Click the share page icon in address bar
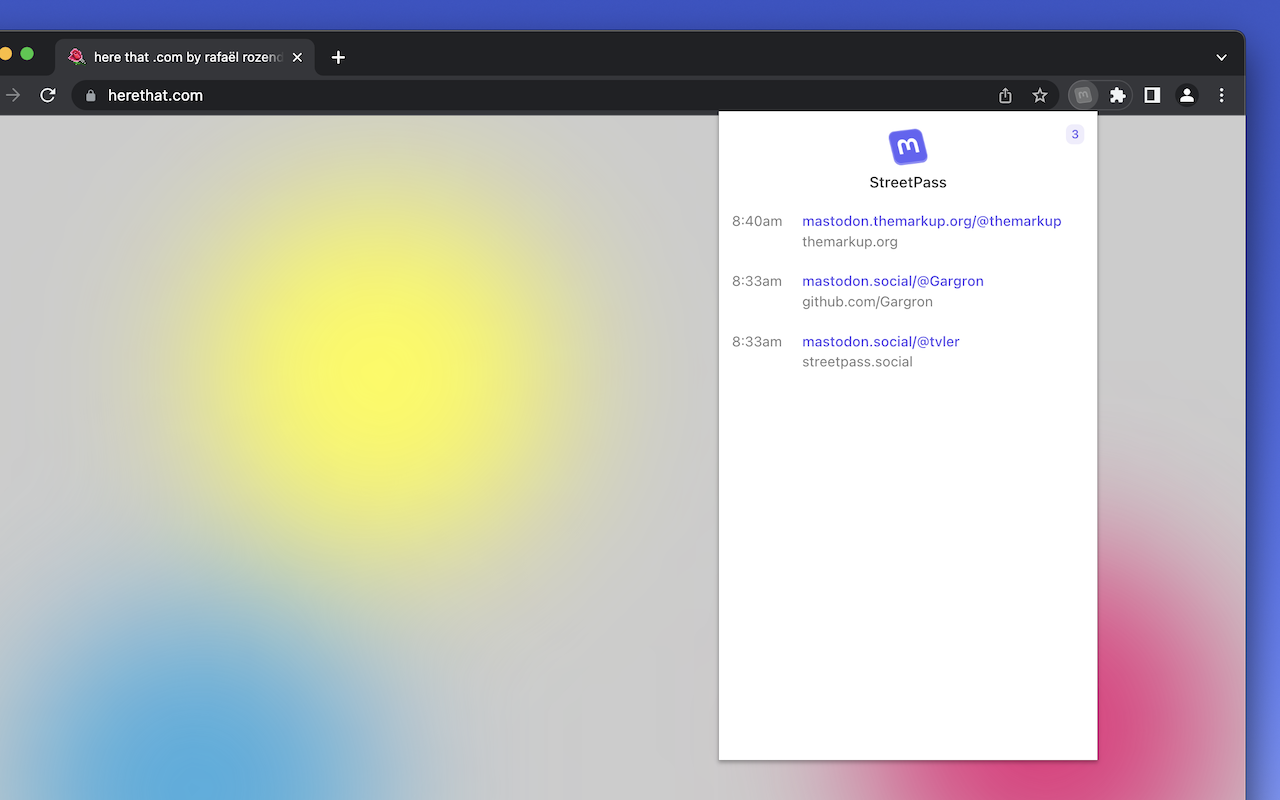The image size is (1280, 800). (1006, 95)
